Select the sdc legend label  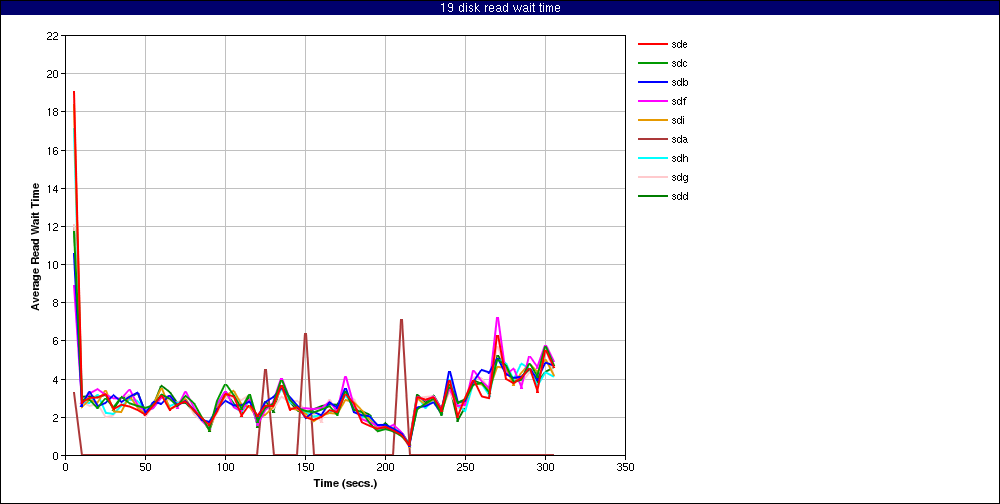click(680, 63)
